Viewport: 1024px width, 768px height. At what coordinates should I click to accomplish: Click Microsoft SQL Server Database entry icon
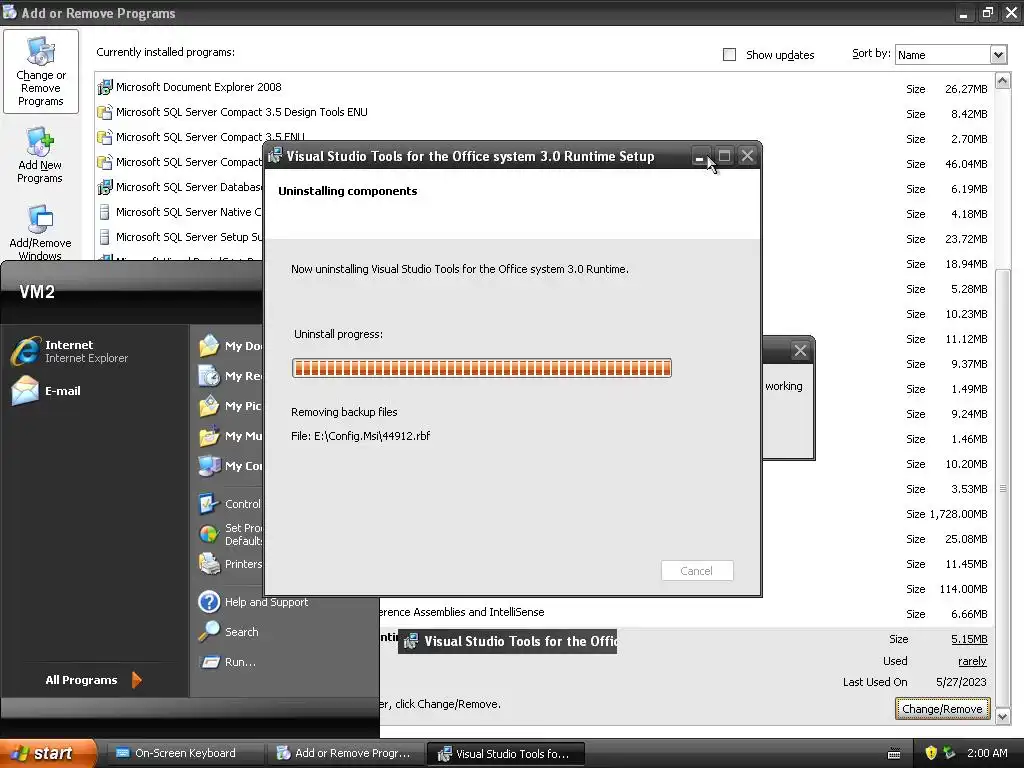(104, 187)
